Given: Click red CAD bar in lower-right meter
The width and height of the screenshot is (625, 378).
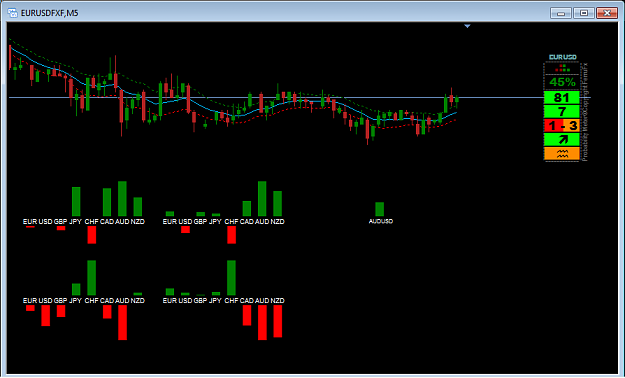Looking at the screenshot, I should pyautogui.click(x=247, y=315).
